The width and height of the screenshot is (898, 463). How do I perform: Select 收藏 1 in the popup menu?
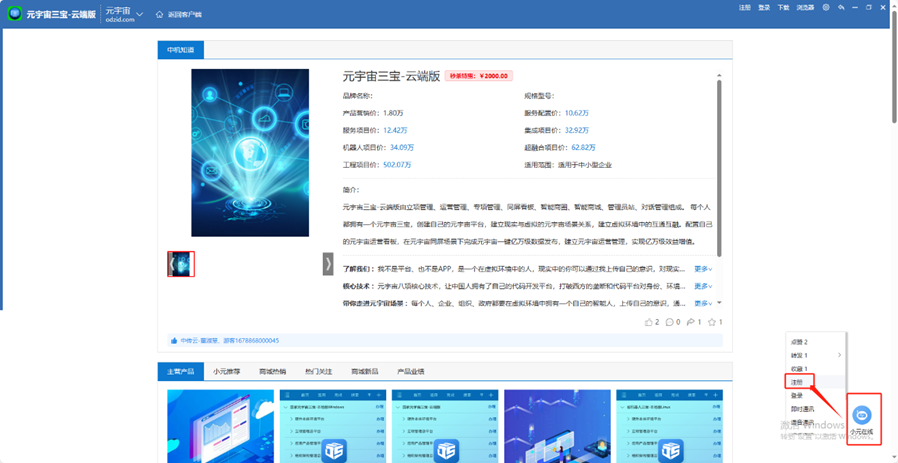pyautogui.click(x=798, y=368)
